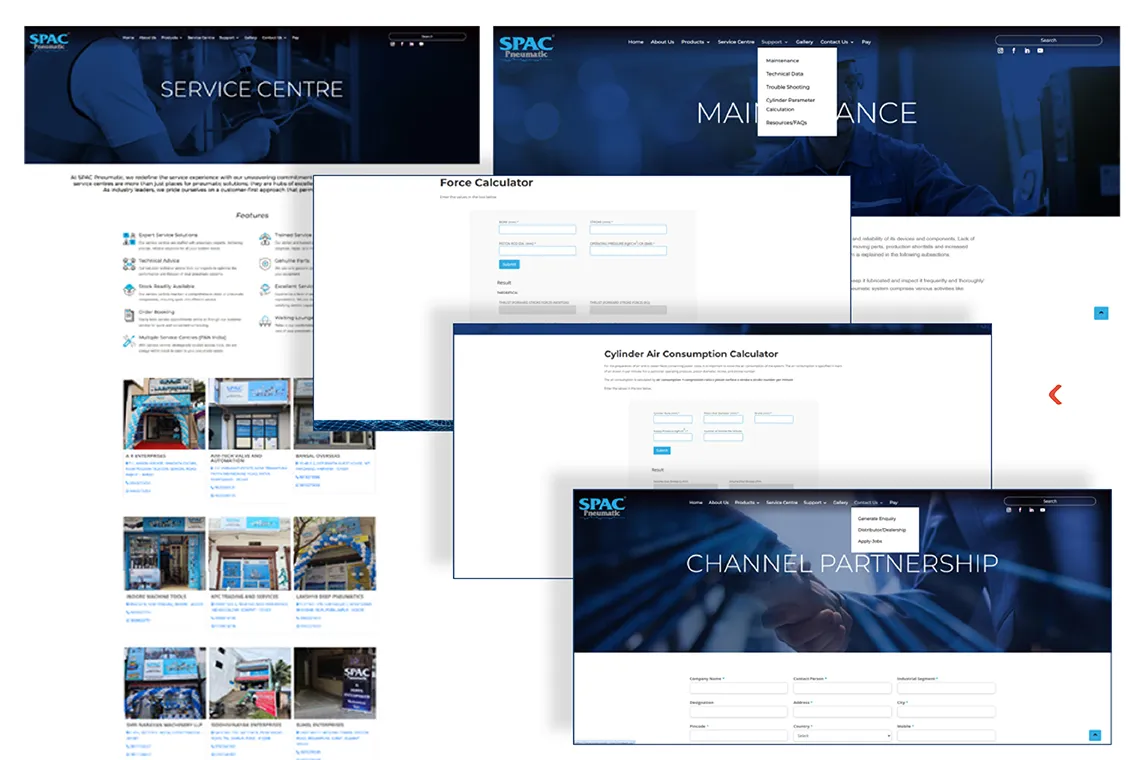Select Distributor/Dealership in Contact Us menu
The height and width of the screenshot is (760, 1146).
click(881, 530)
